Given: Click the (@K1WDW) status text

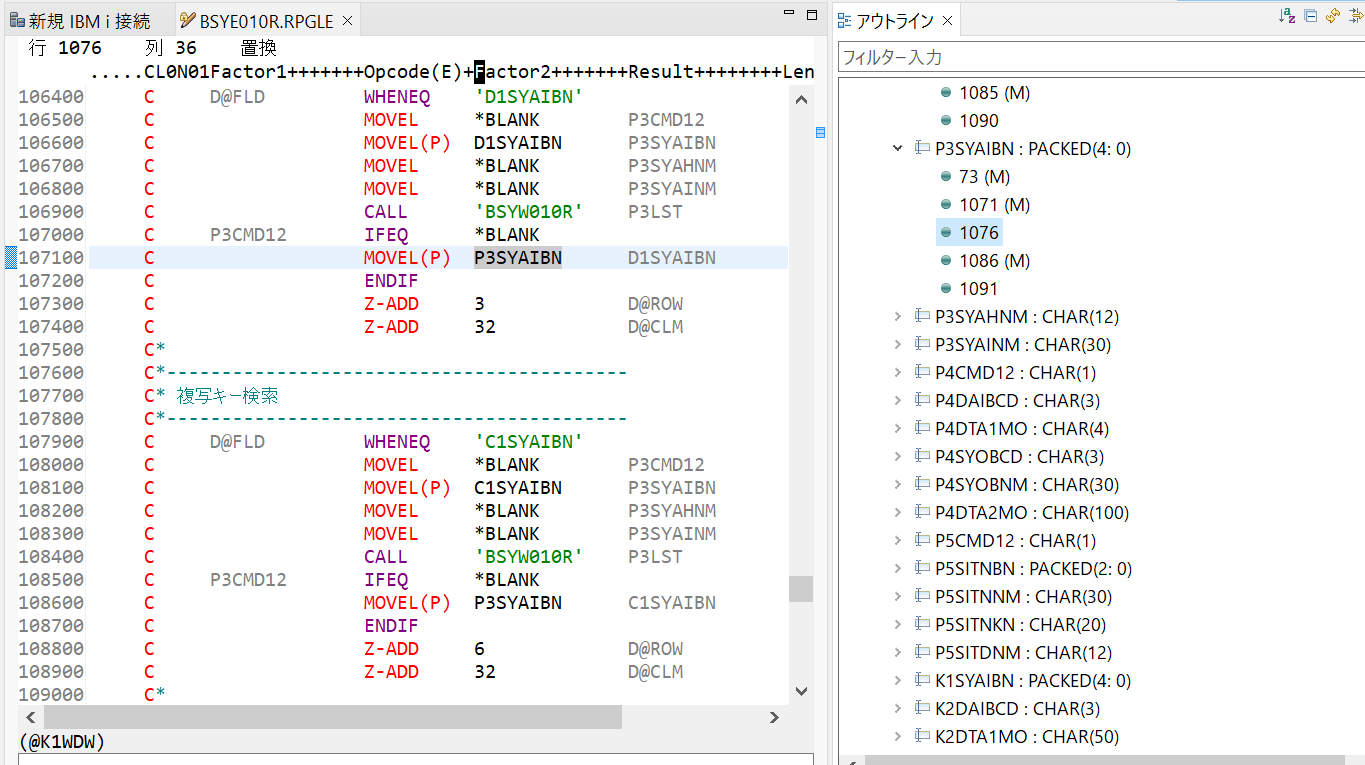Looking at the screenshot, I should pyautogui.click(x=62, y=742).
